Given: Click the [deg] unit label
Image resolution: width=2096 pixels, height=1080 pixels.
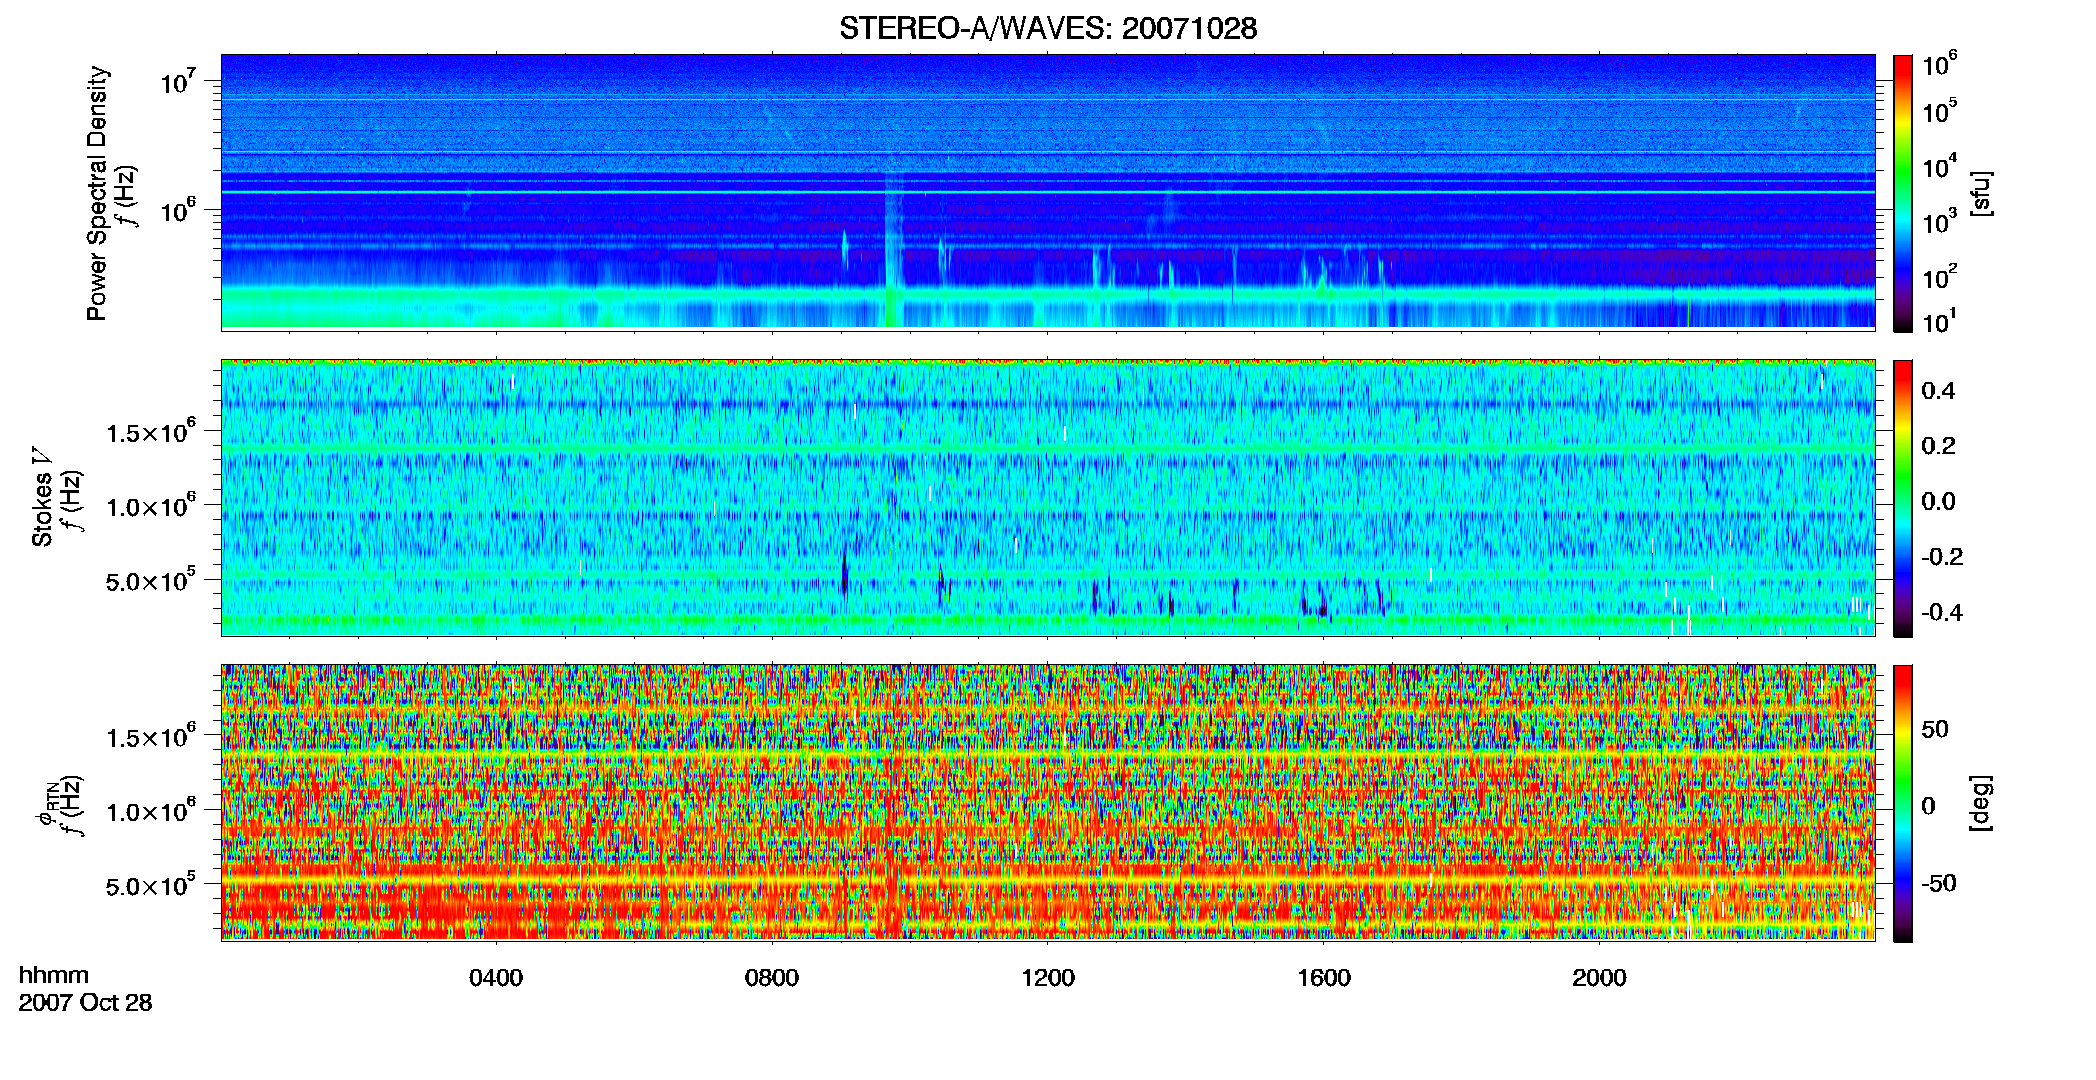Looking at the screenshot, I should [x=1980, y=803].
